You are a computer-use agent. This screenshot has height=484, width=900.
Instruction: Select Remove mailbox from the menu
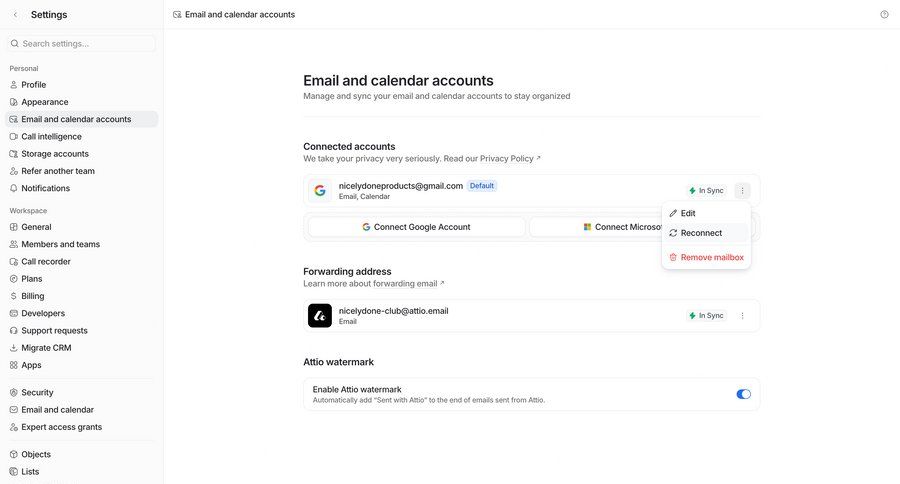(711, 257)
